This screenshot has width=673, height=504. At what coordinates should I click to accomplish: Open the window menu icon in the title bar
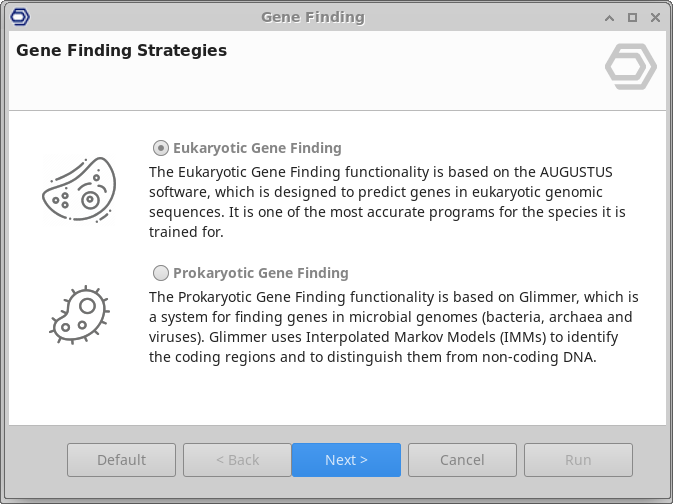(x=18, y=17)
